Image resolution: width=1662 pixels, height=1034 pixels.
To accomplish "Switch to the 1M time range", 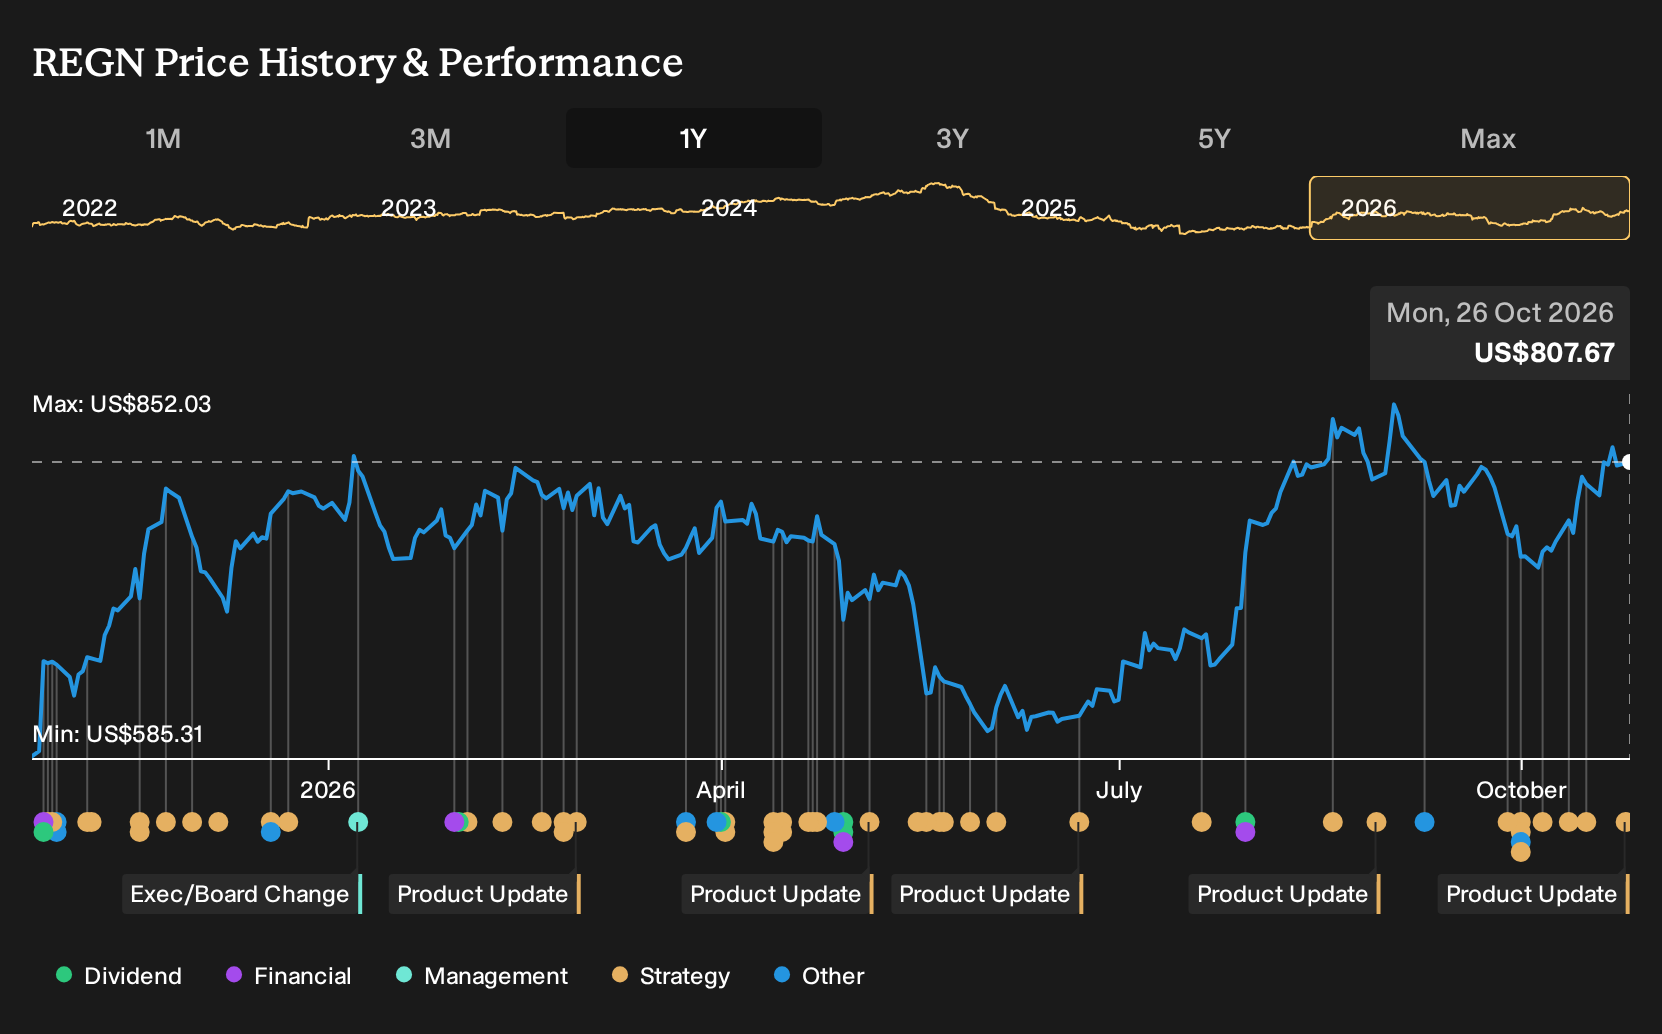I will pos(163,138).
